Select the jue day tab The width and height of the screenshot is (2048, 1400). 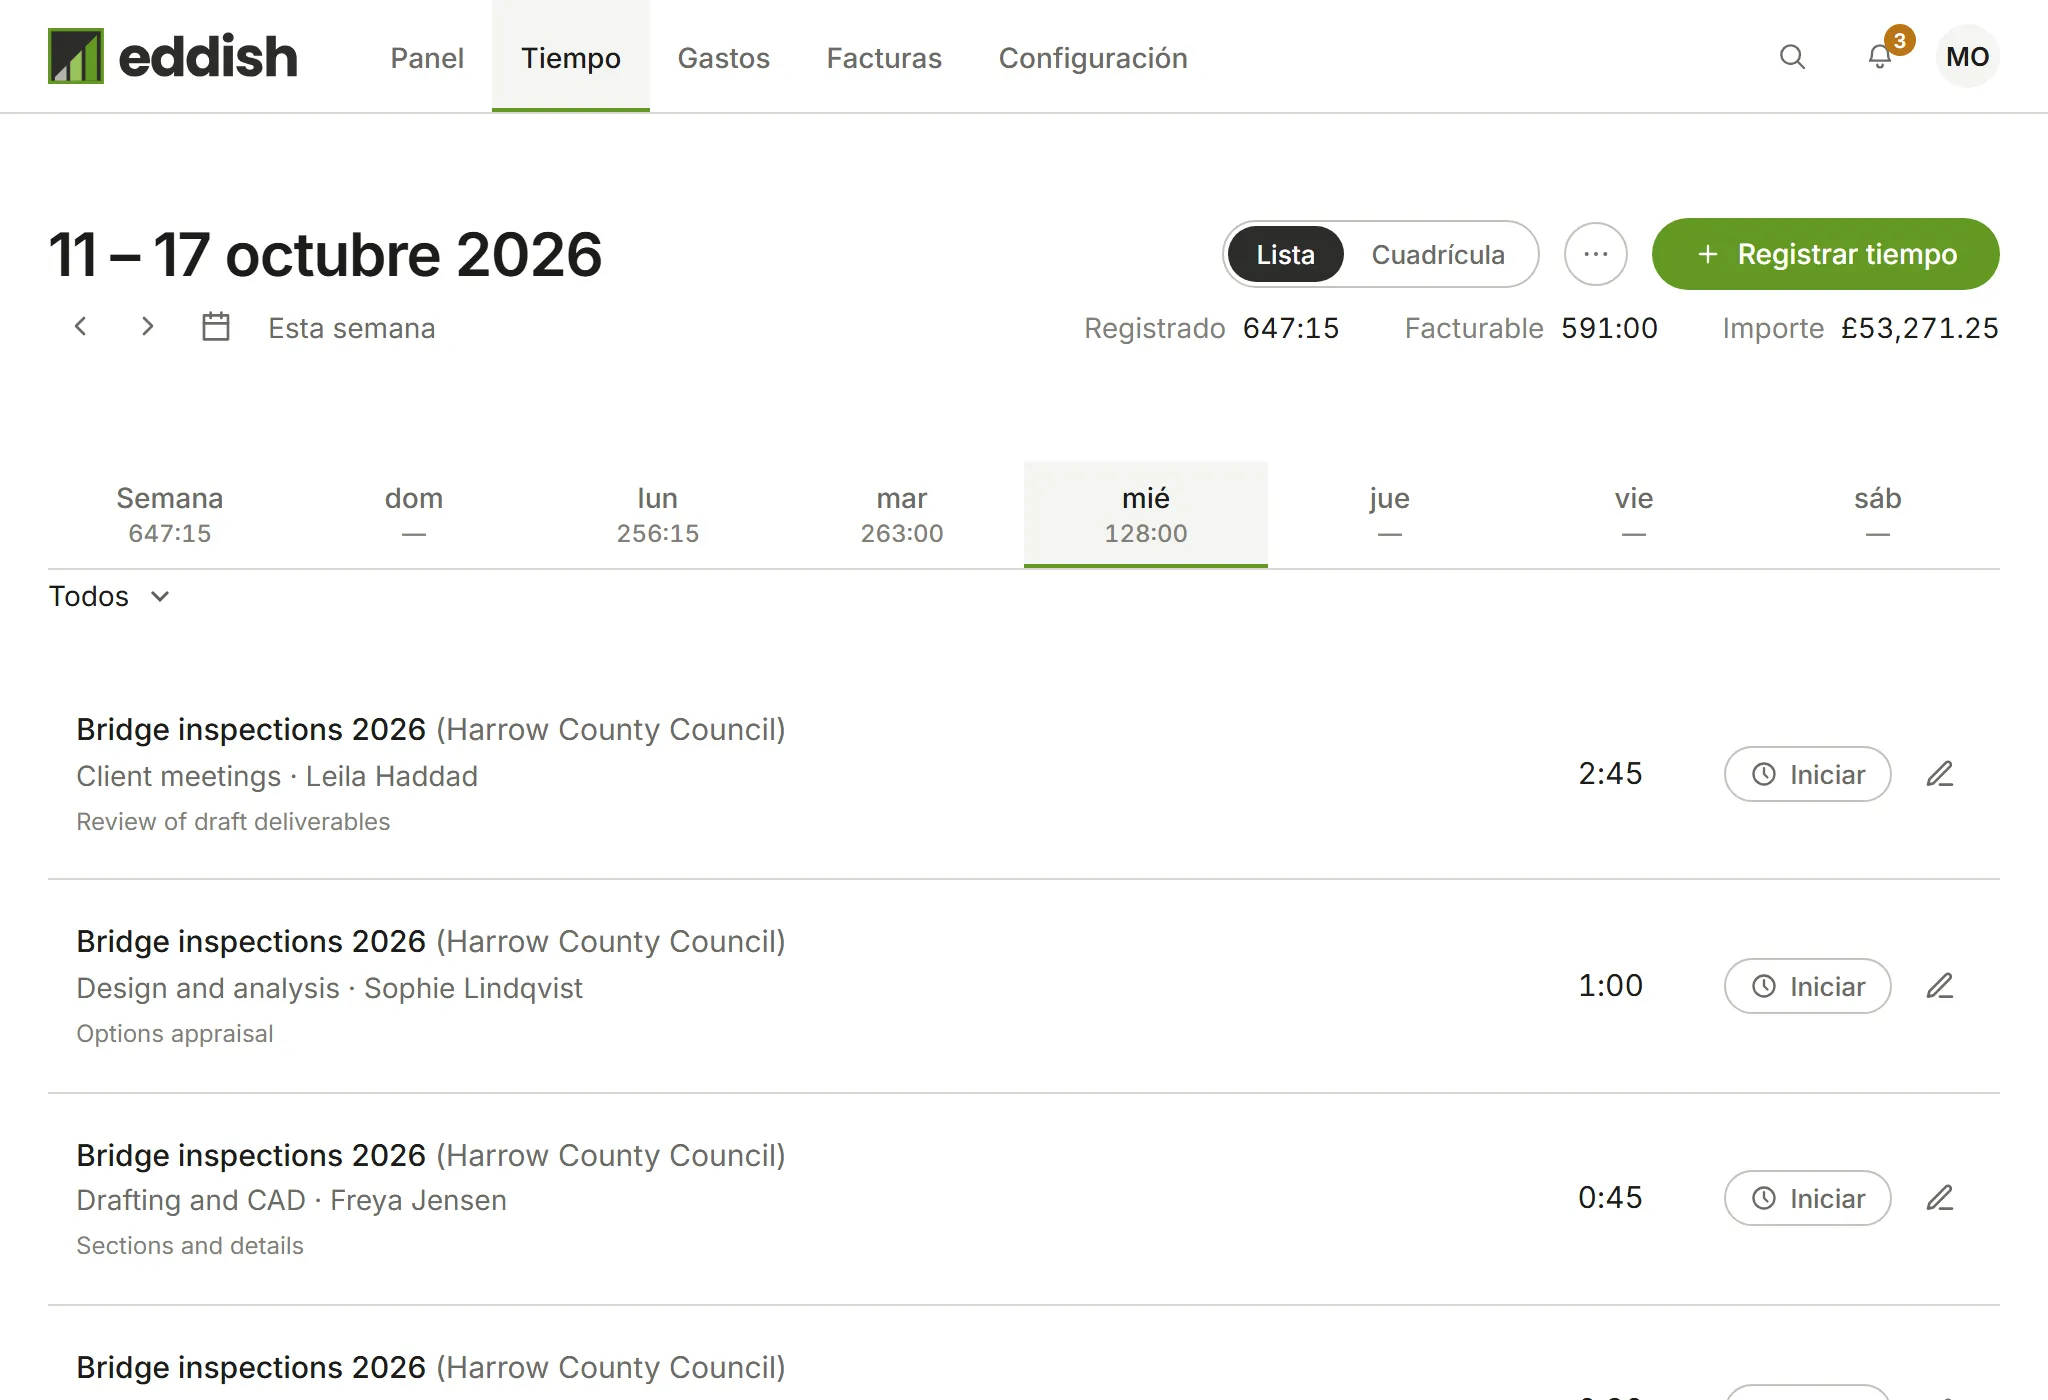1390,515
